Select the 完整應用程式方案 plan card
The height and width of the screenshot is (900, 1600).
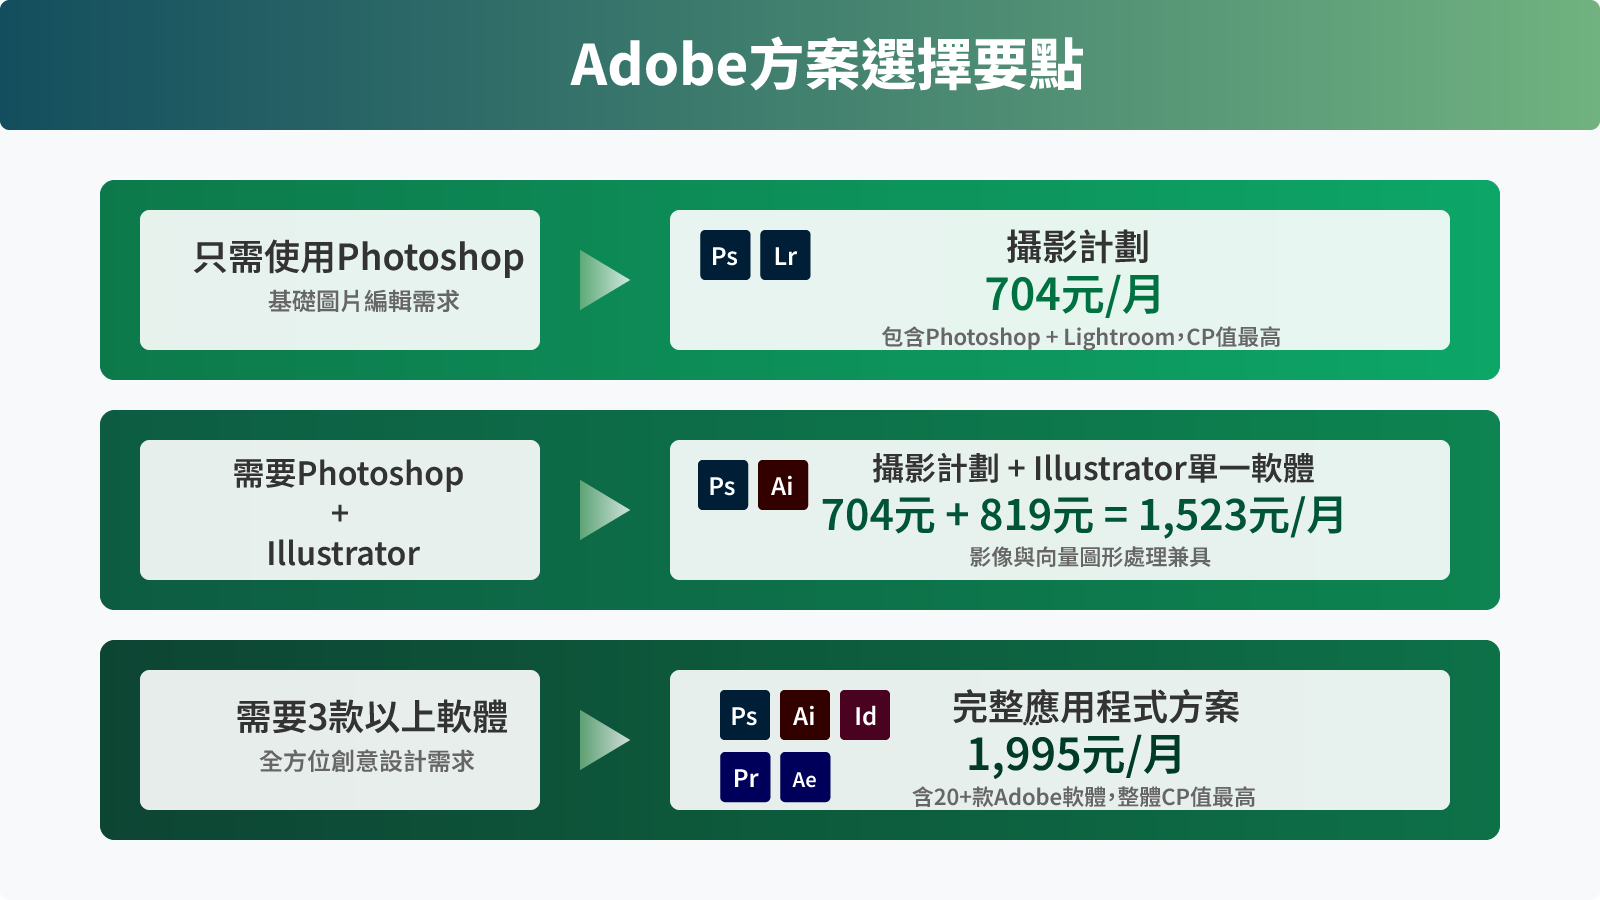click(x=1058, y=740)
